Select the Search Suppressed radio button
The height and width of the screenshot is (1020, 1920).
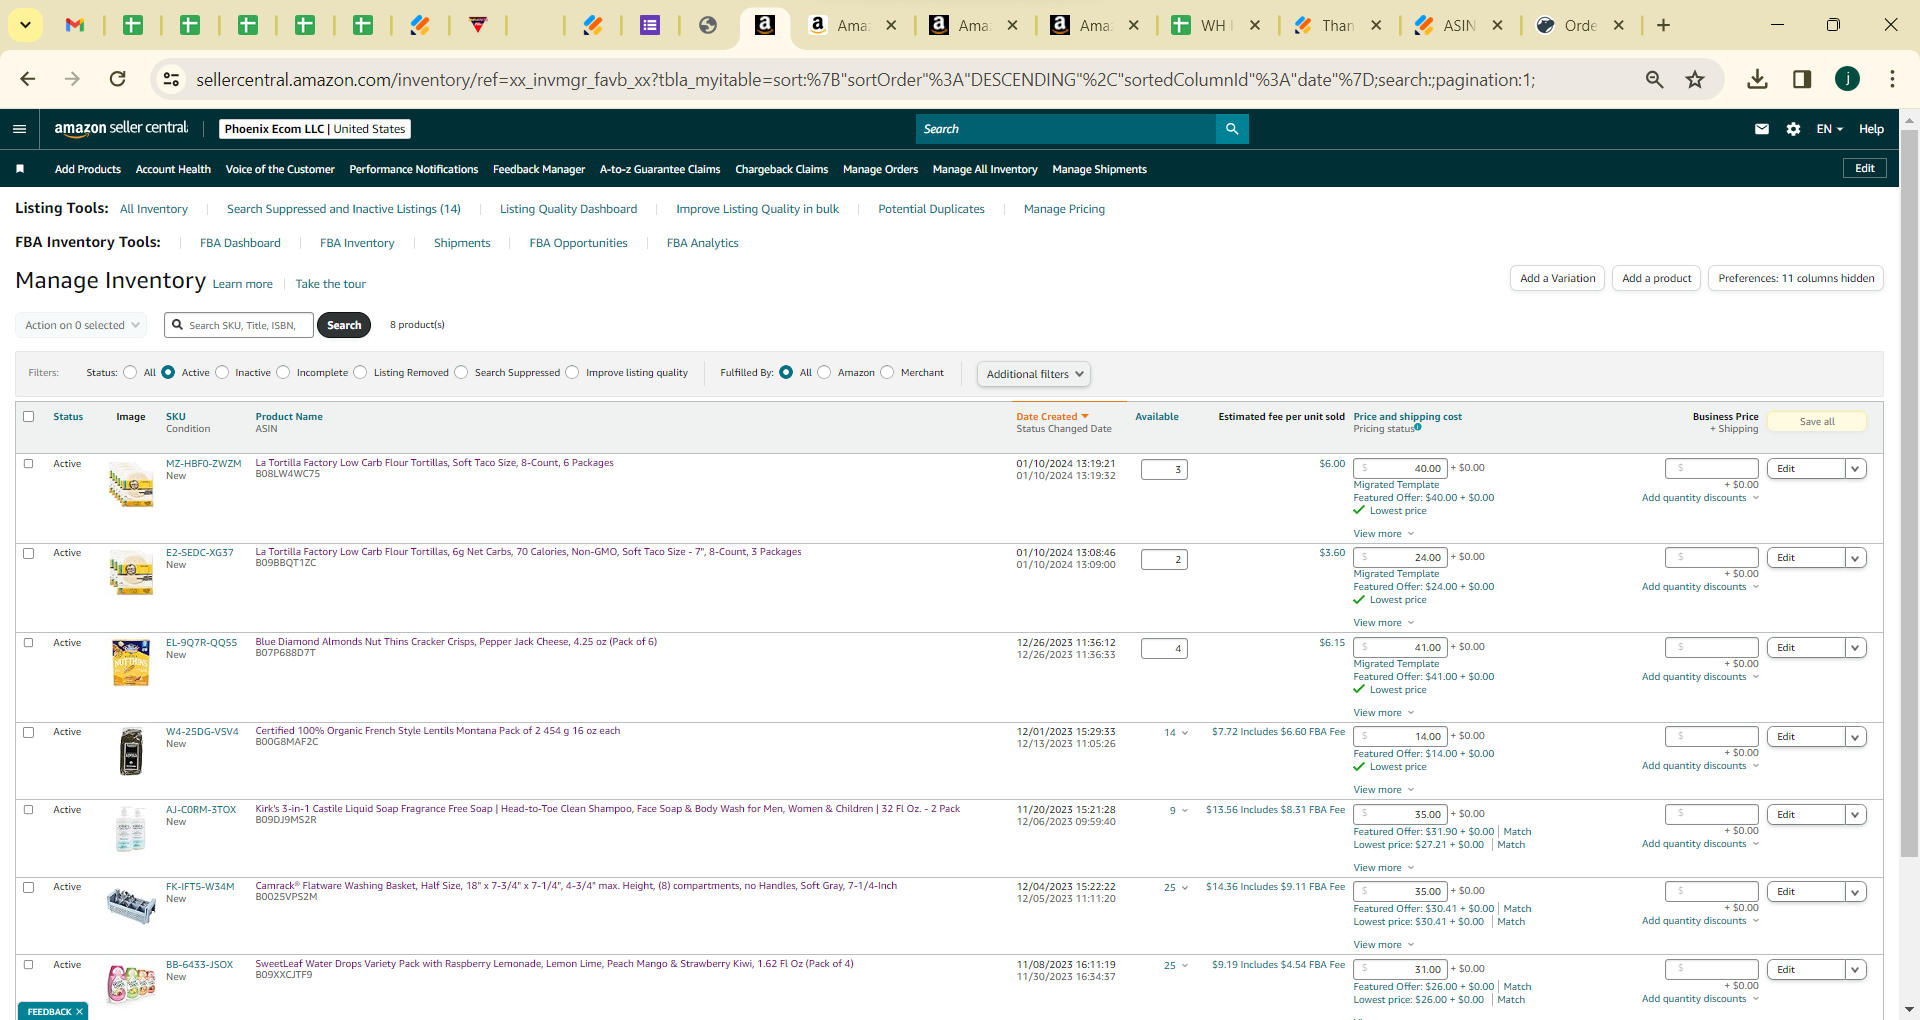461,372
